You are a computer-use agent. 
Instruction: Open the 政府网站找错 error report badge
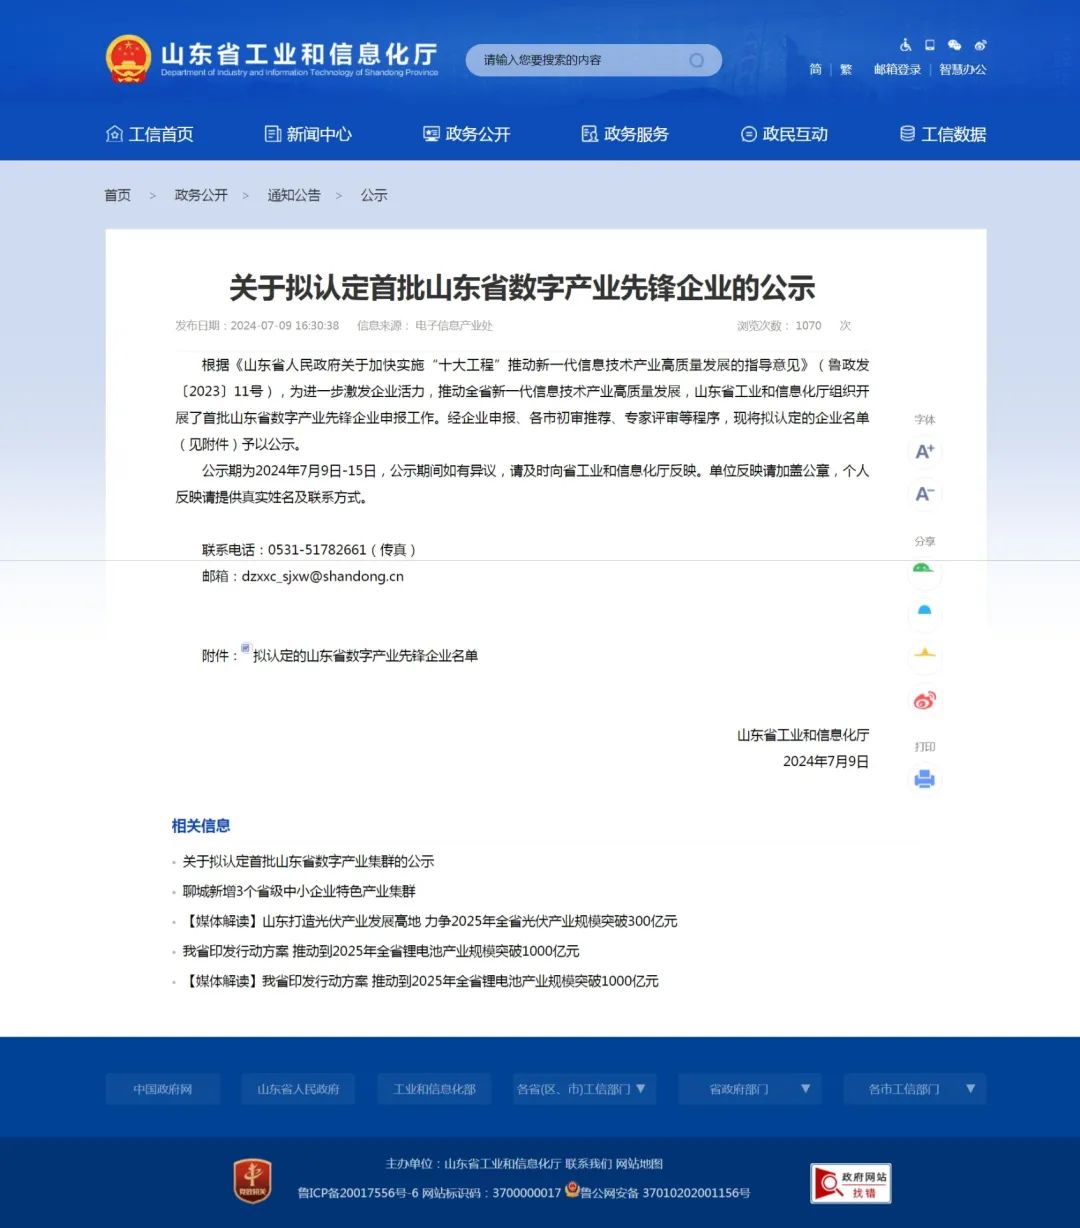pos(850,1184)
